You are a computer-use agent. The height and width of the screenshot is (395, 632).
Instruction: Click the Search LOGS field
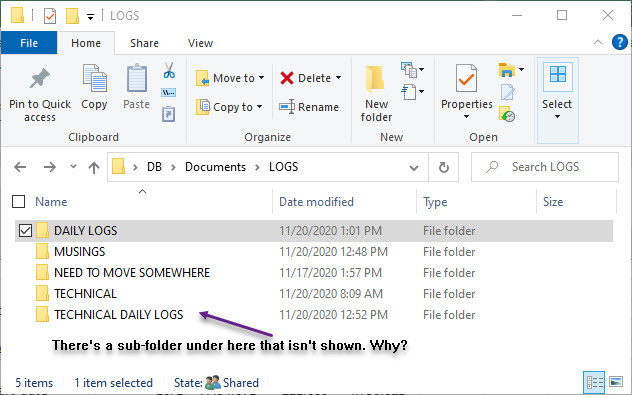coord(545,167)
